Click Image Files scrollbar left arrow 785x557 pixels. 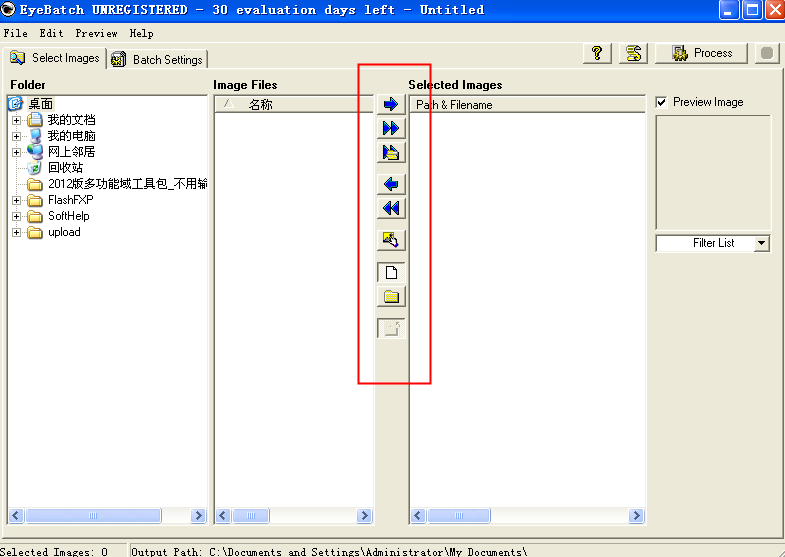223,515
